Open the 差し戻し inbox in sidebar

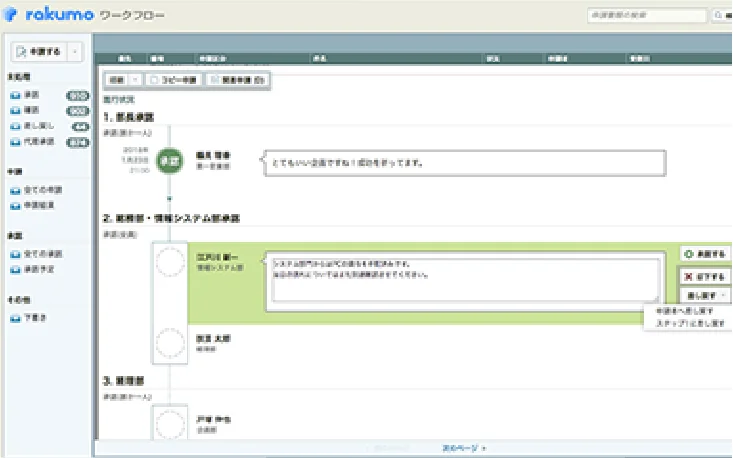[x=39, y=126]
